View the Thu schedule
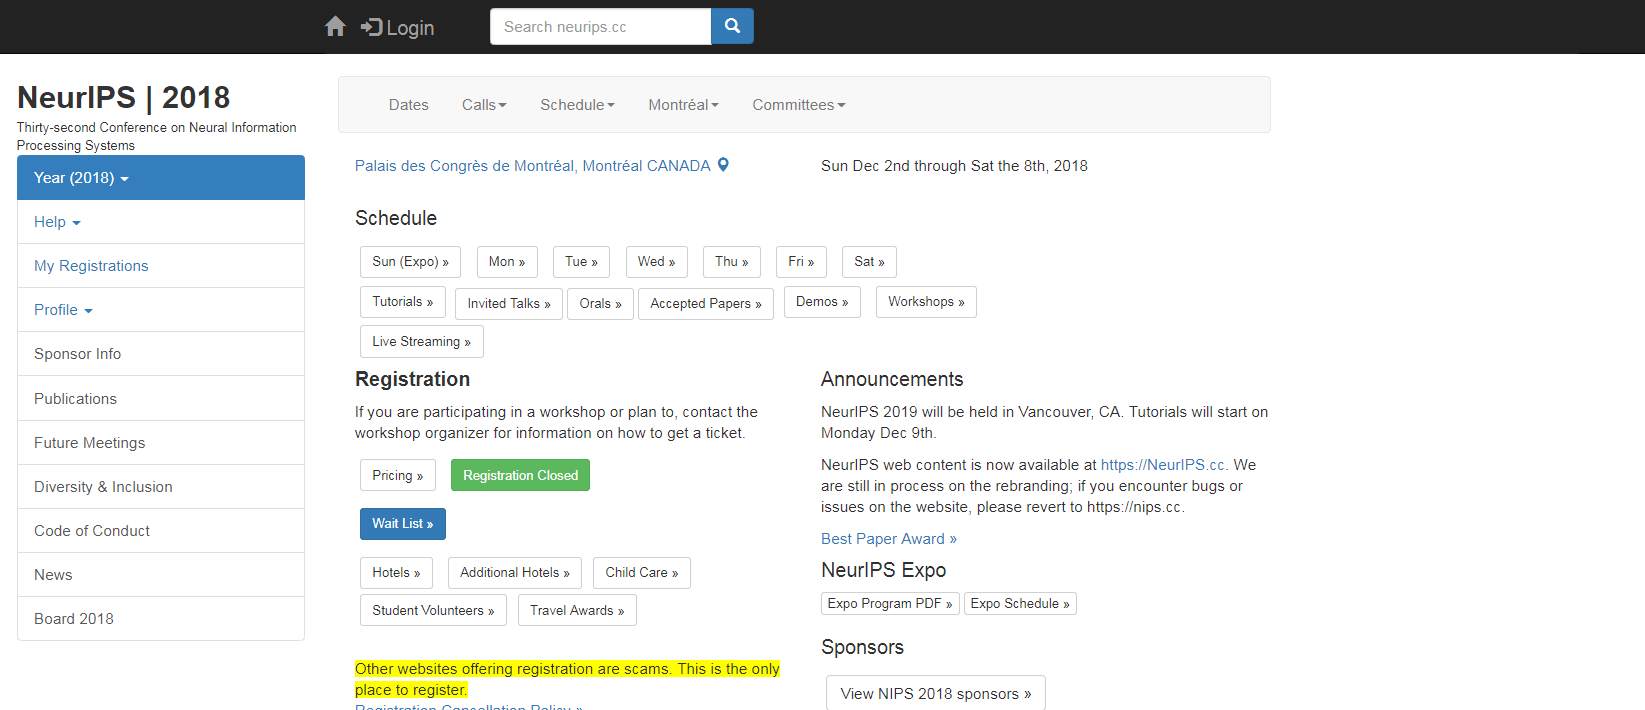This screenshot has height=710, width=1645. [731, 262]
